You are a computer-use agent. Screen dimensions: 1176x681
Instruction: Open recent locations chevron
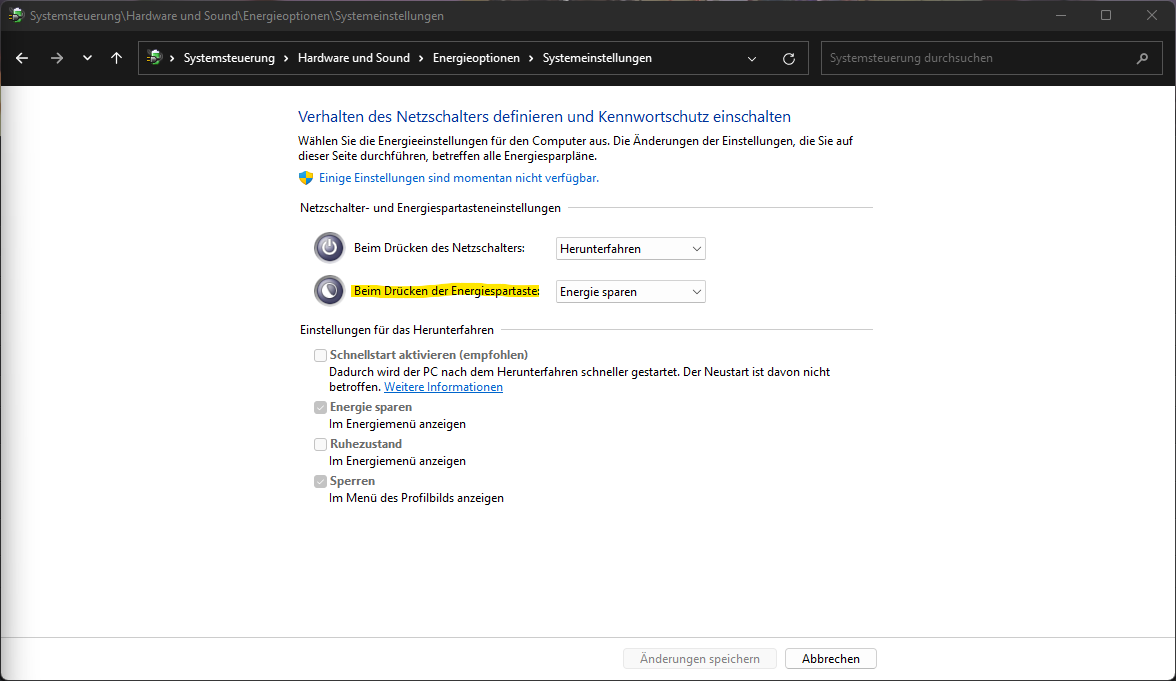click(x=87, y=58)
